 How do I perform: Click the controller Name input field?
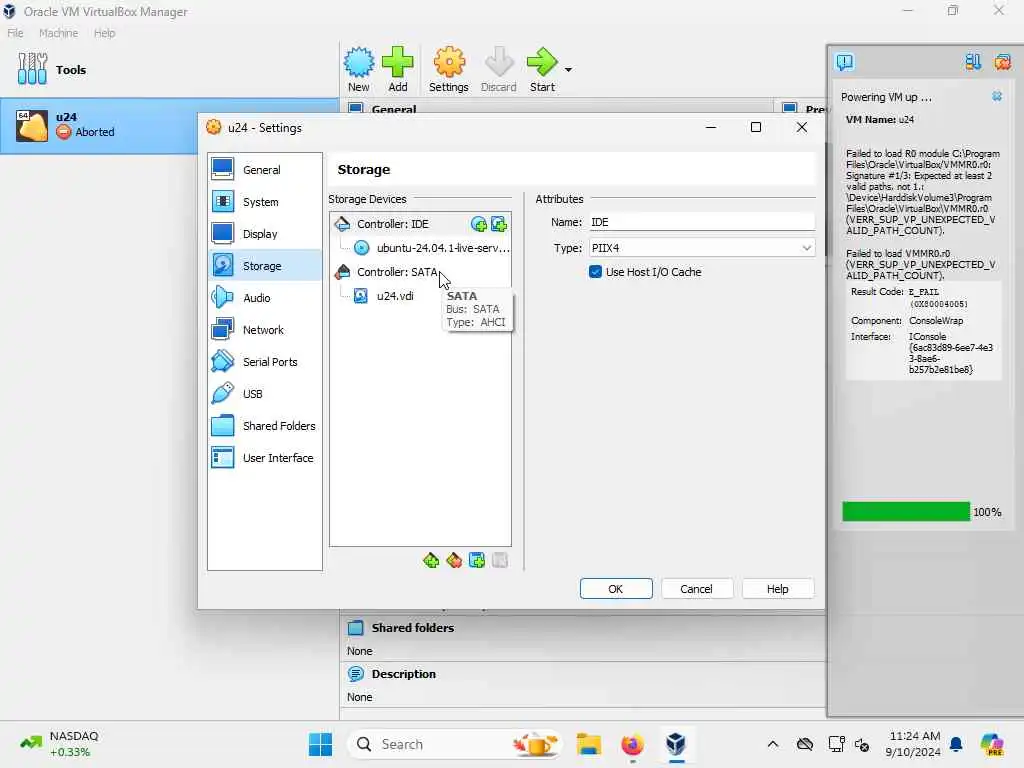tap(701, 222)
